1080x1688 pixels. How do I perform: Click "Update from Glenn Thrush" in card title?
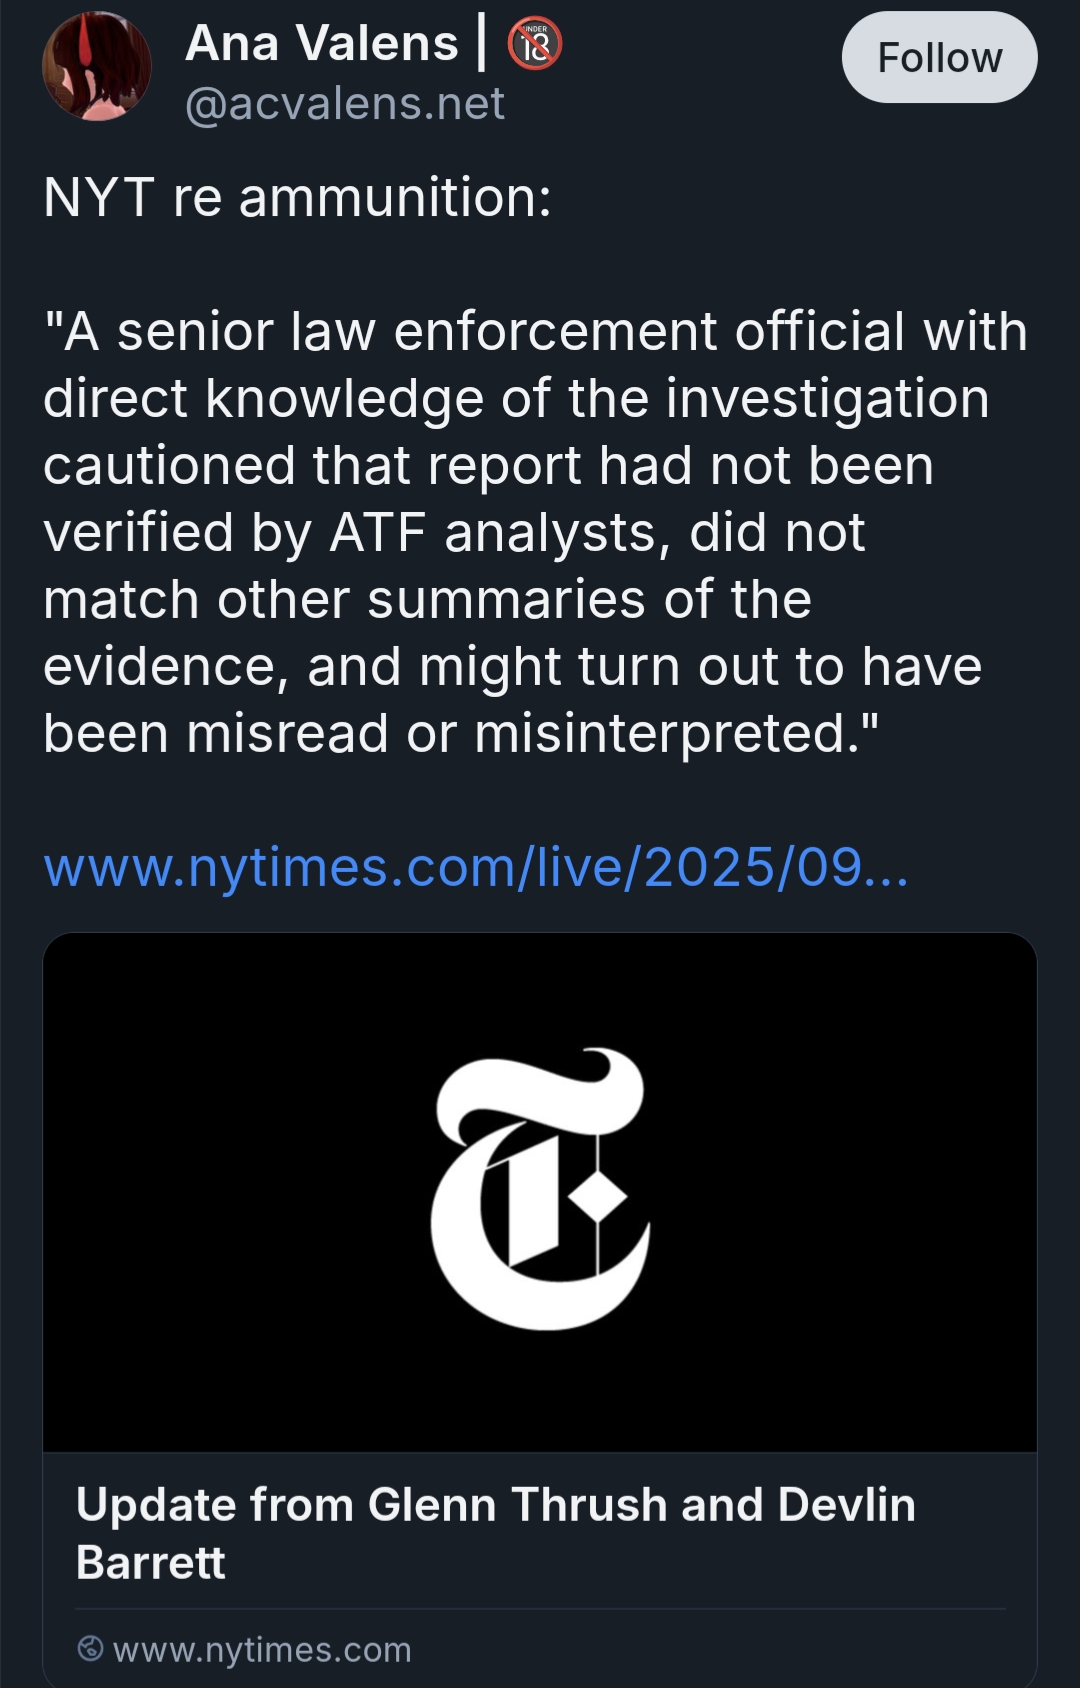[371, 1505]
